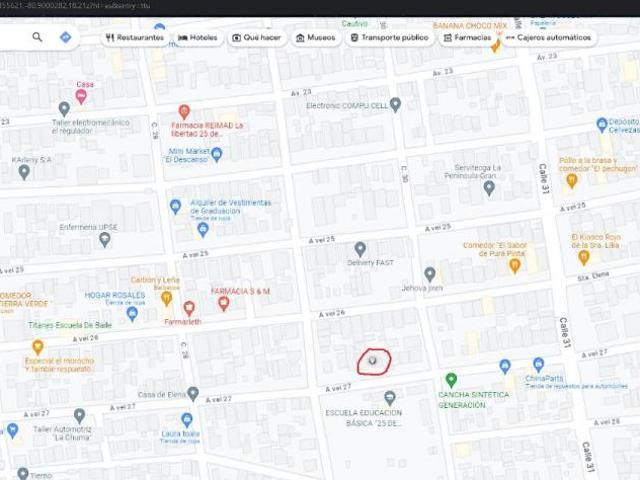640x480 pixels.
Task: Select the Electronic COMPU CELL marker
Action: (395, 104)
